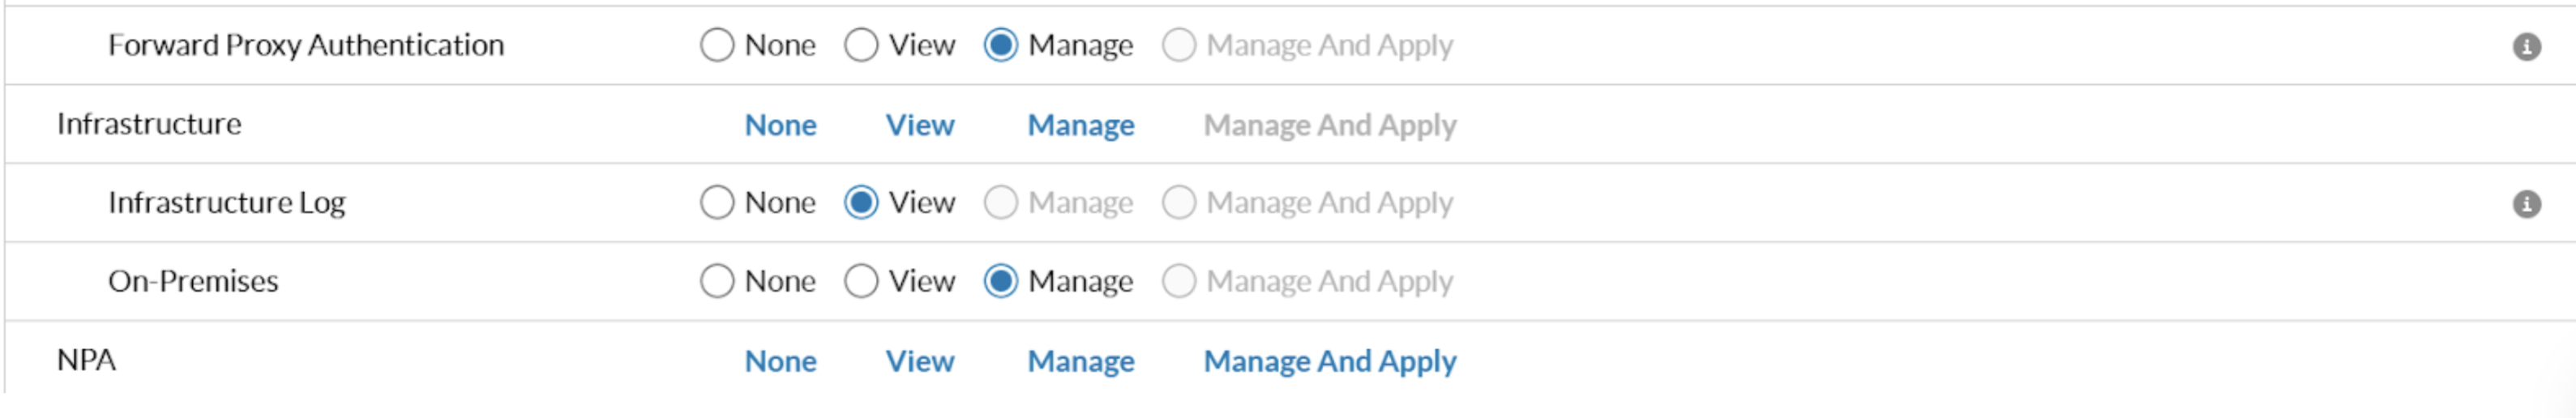Click None link in NPA row
Screen dimensions: 2576x418
780,361
